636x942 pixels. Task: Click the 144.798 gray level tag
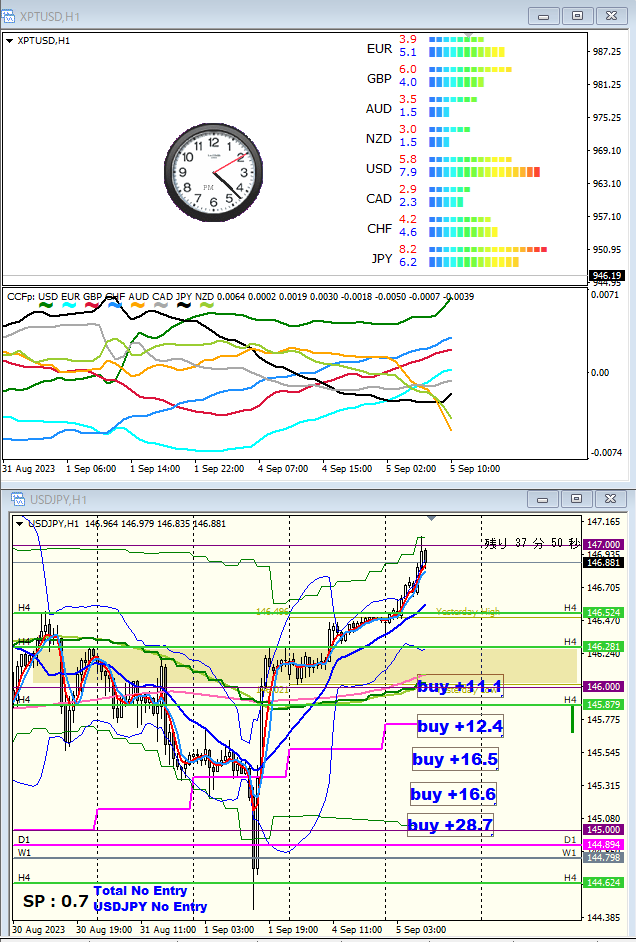coord(603,857)
